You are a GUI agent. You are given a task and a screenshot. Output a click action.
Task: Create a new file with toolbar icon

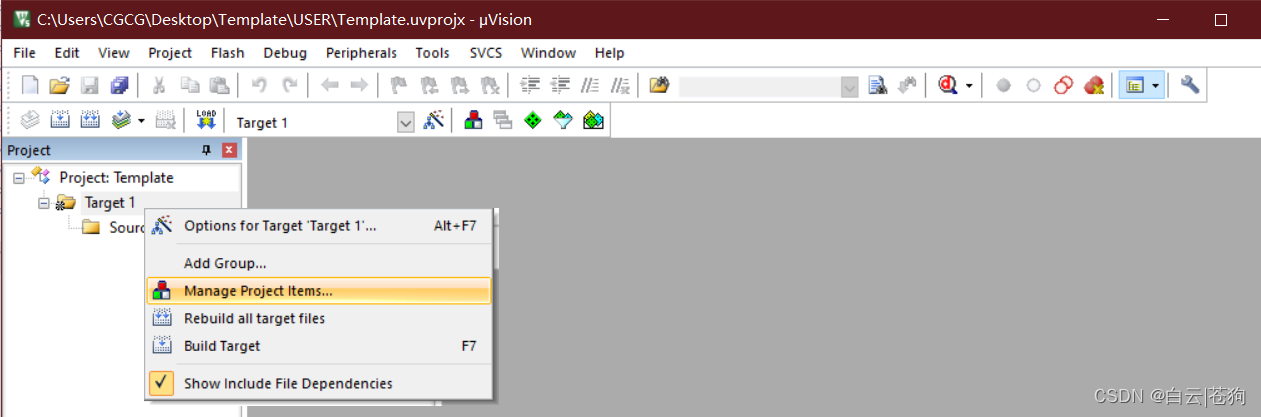(31, 86)
